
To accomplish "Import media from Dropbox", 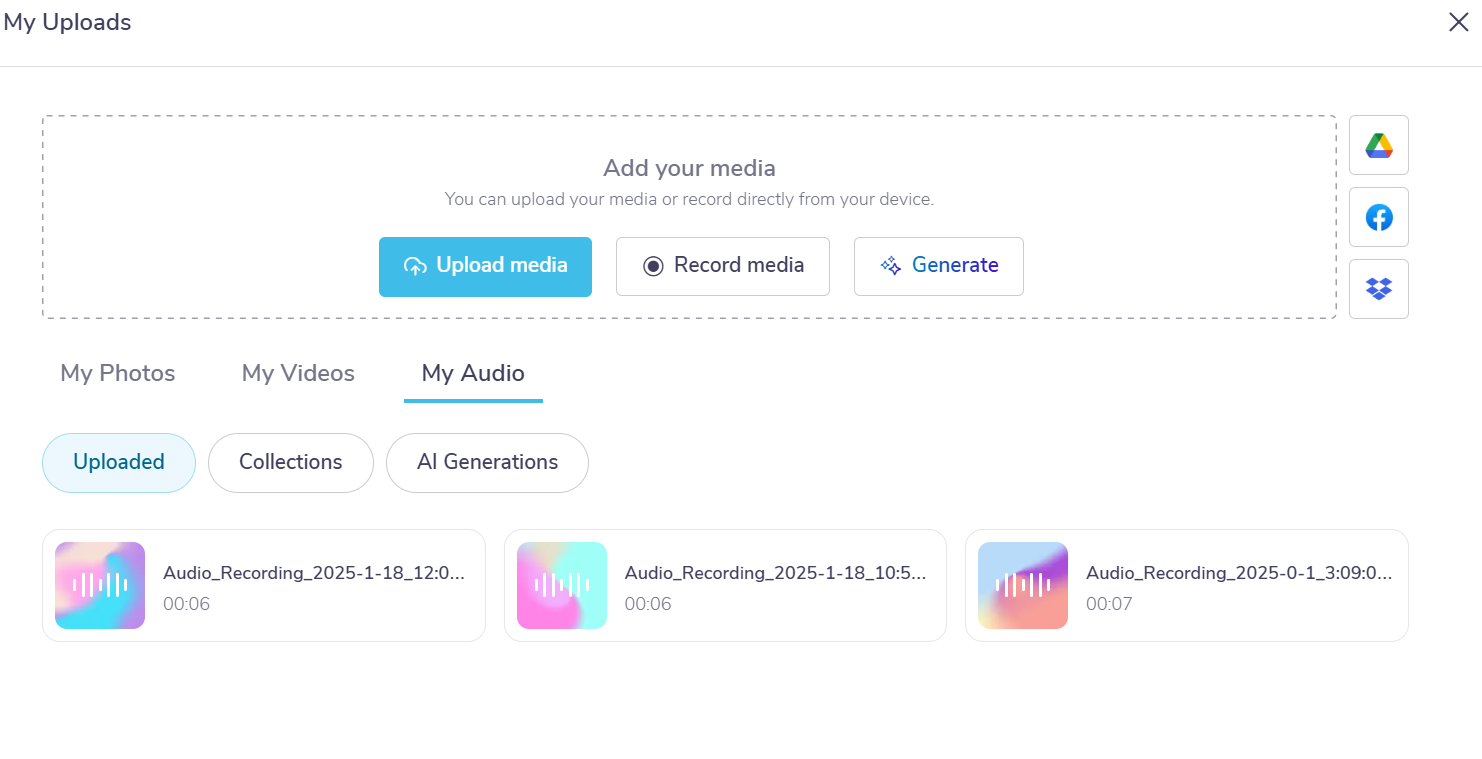I will (x=1378, y=288).
